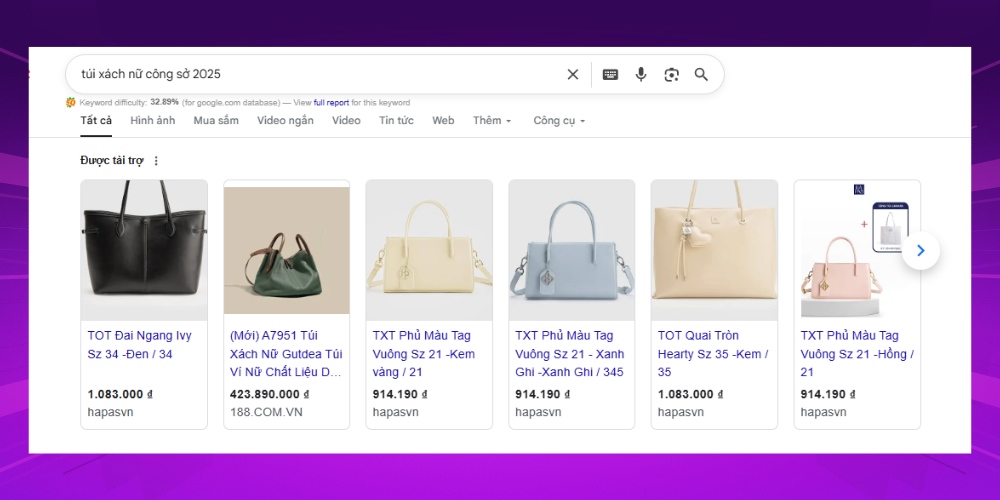Open search by image lens icon
This screenshot has width=1000, height=500.
tap(671, 74)
